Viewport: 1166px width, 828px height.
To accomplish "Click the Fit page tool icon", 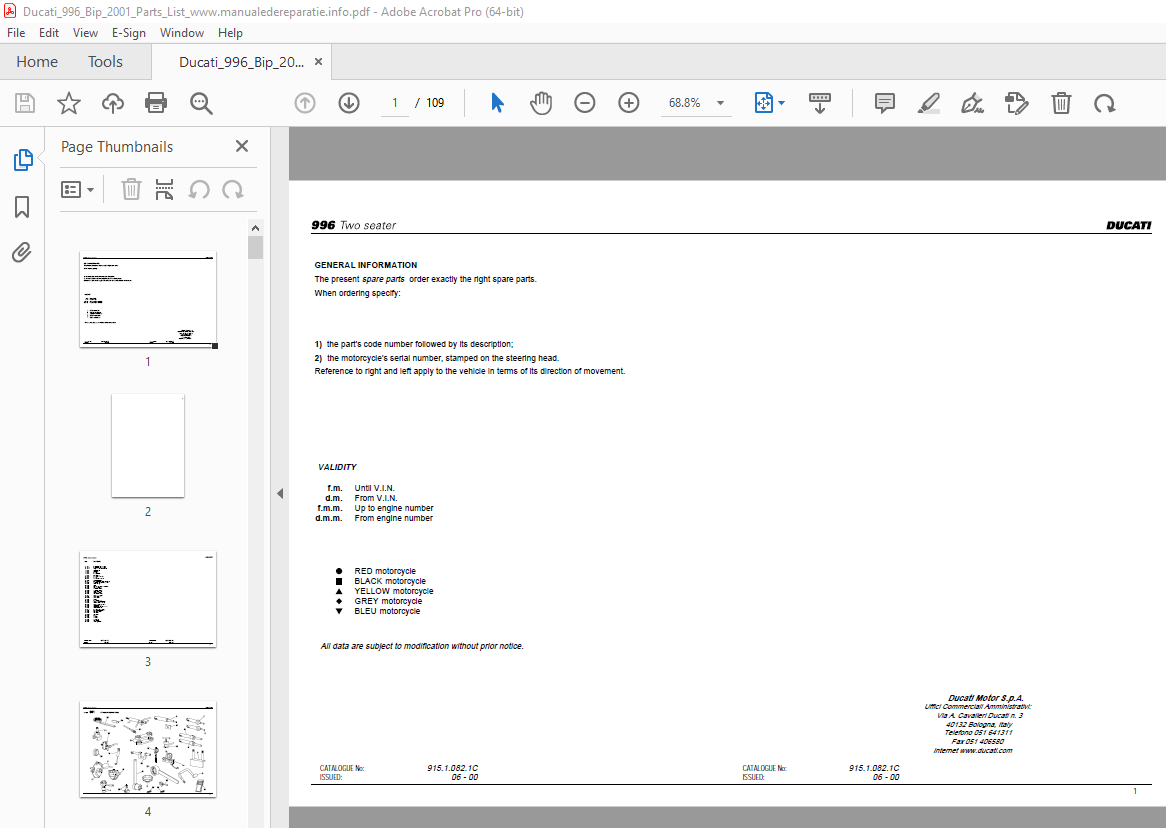I will (x=764, y=103).
